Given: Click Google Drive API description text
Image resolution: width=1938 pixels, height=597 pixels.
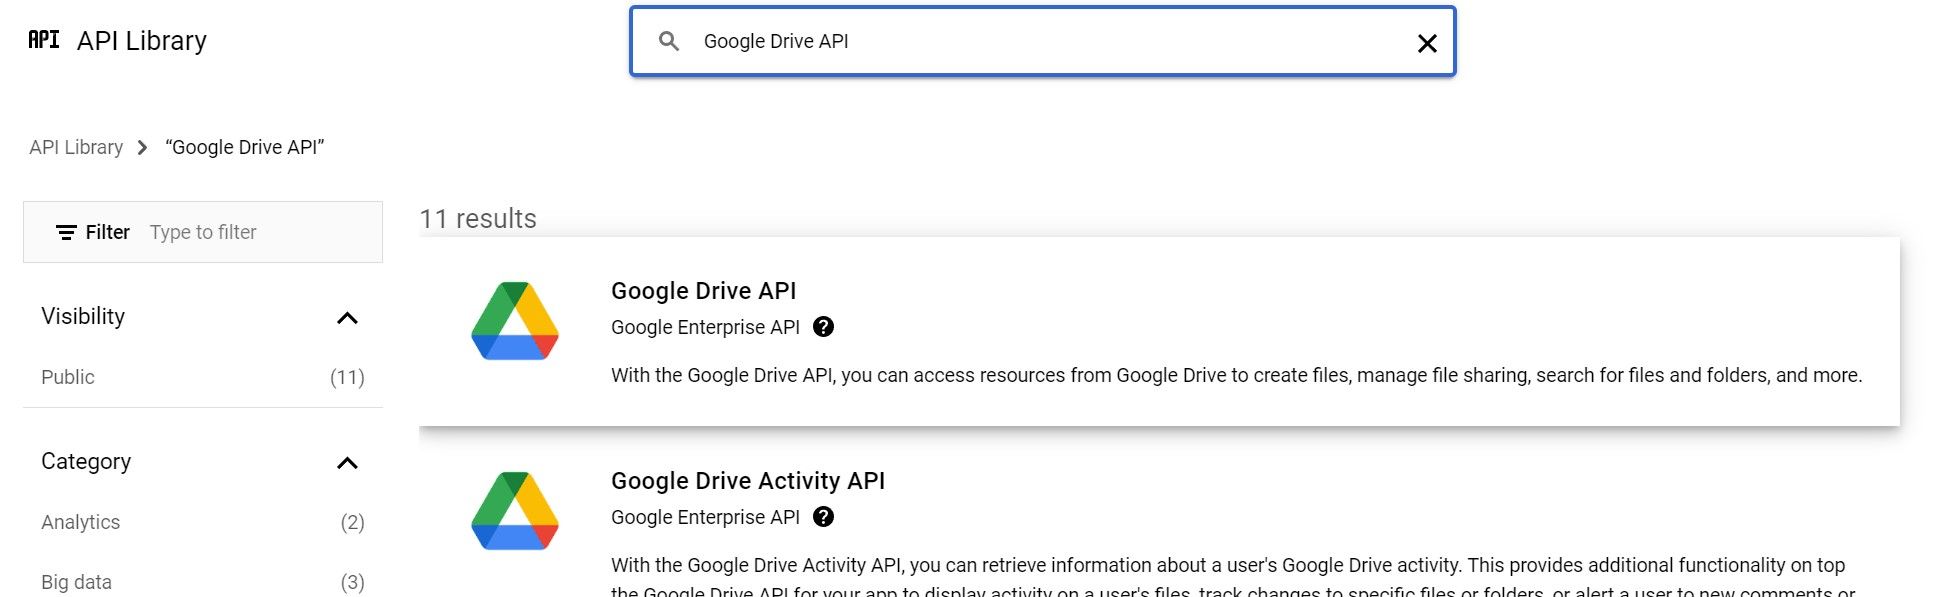Looking at the screenshot, I should [1236, 375].
